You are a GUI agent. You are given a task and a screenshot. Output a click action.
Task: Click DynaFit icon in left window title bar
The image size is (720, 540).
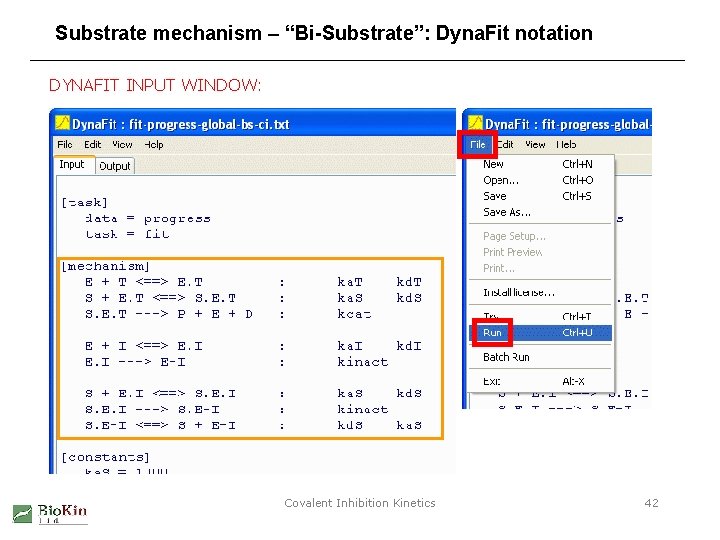62,123
